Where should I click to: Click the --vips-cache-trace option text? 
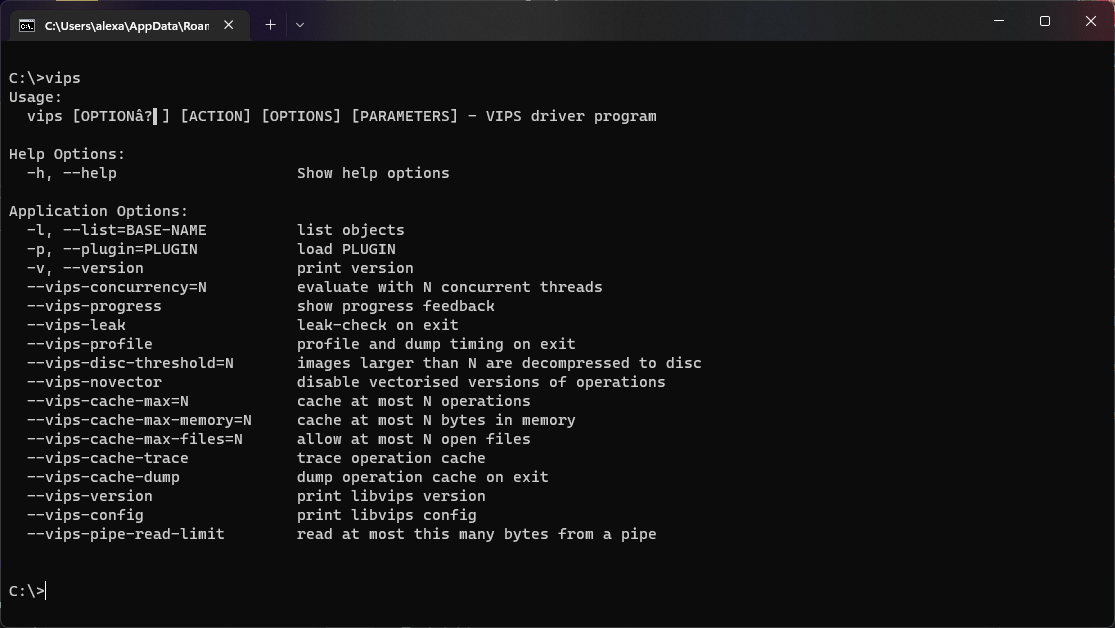[107, 458]
